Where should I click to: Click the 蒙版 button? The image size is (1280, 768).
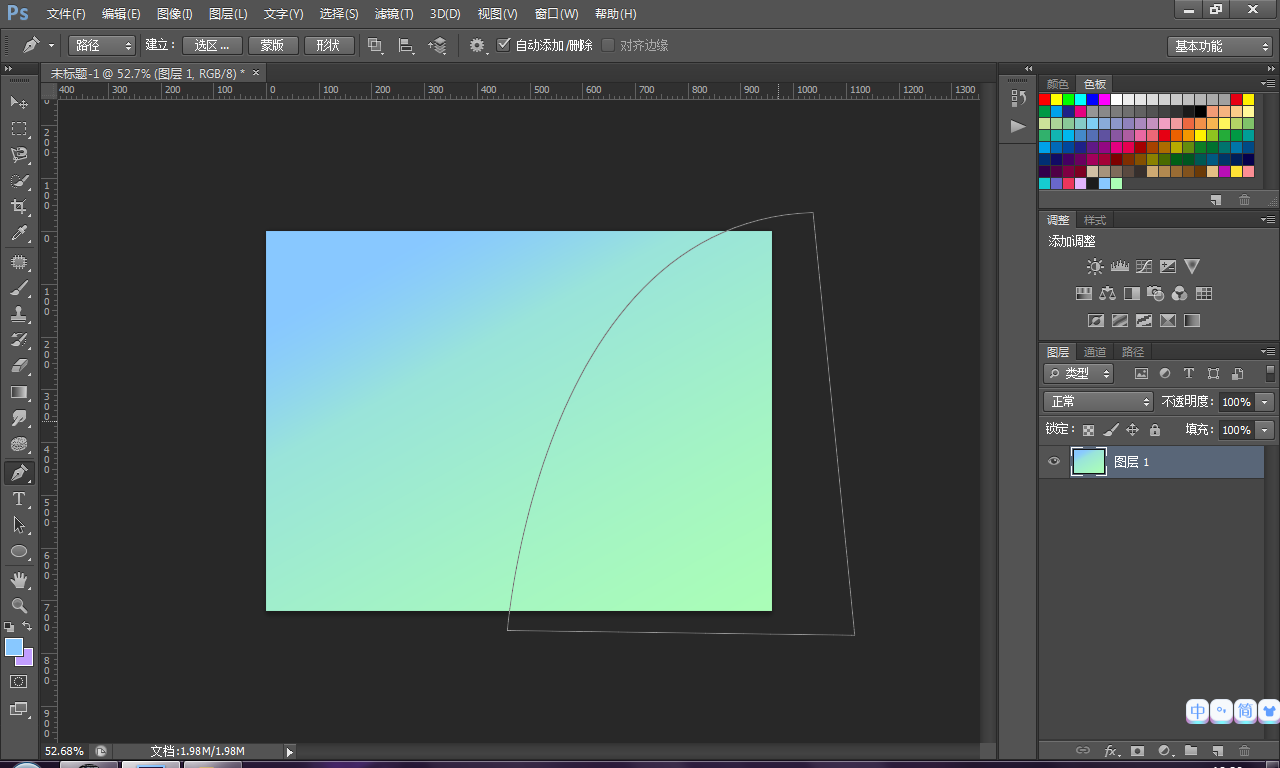(272, 45)
